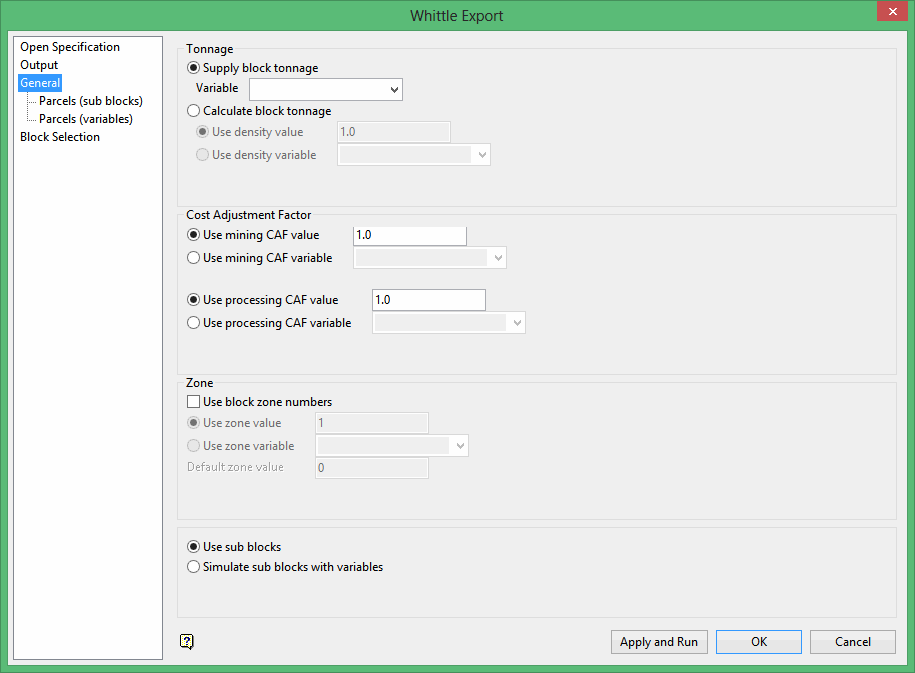The image size is (915, 673).
Task: Confirm with the OK button
Action: coord(759,641)
